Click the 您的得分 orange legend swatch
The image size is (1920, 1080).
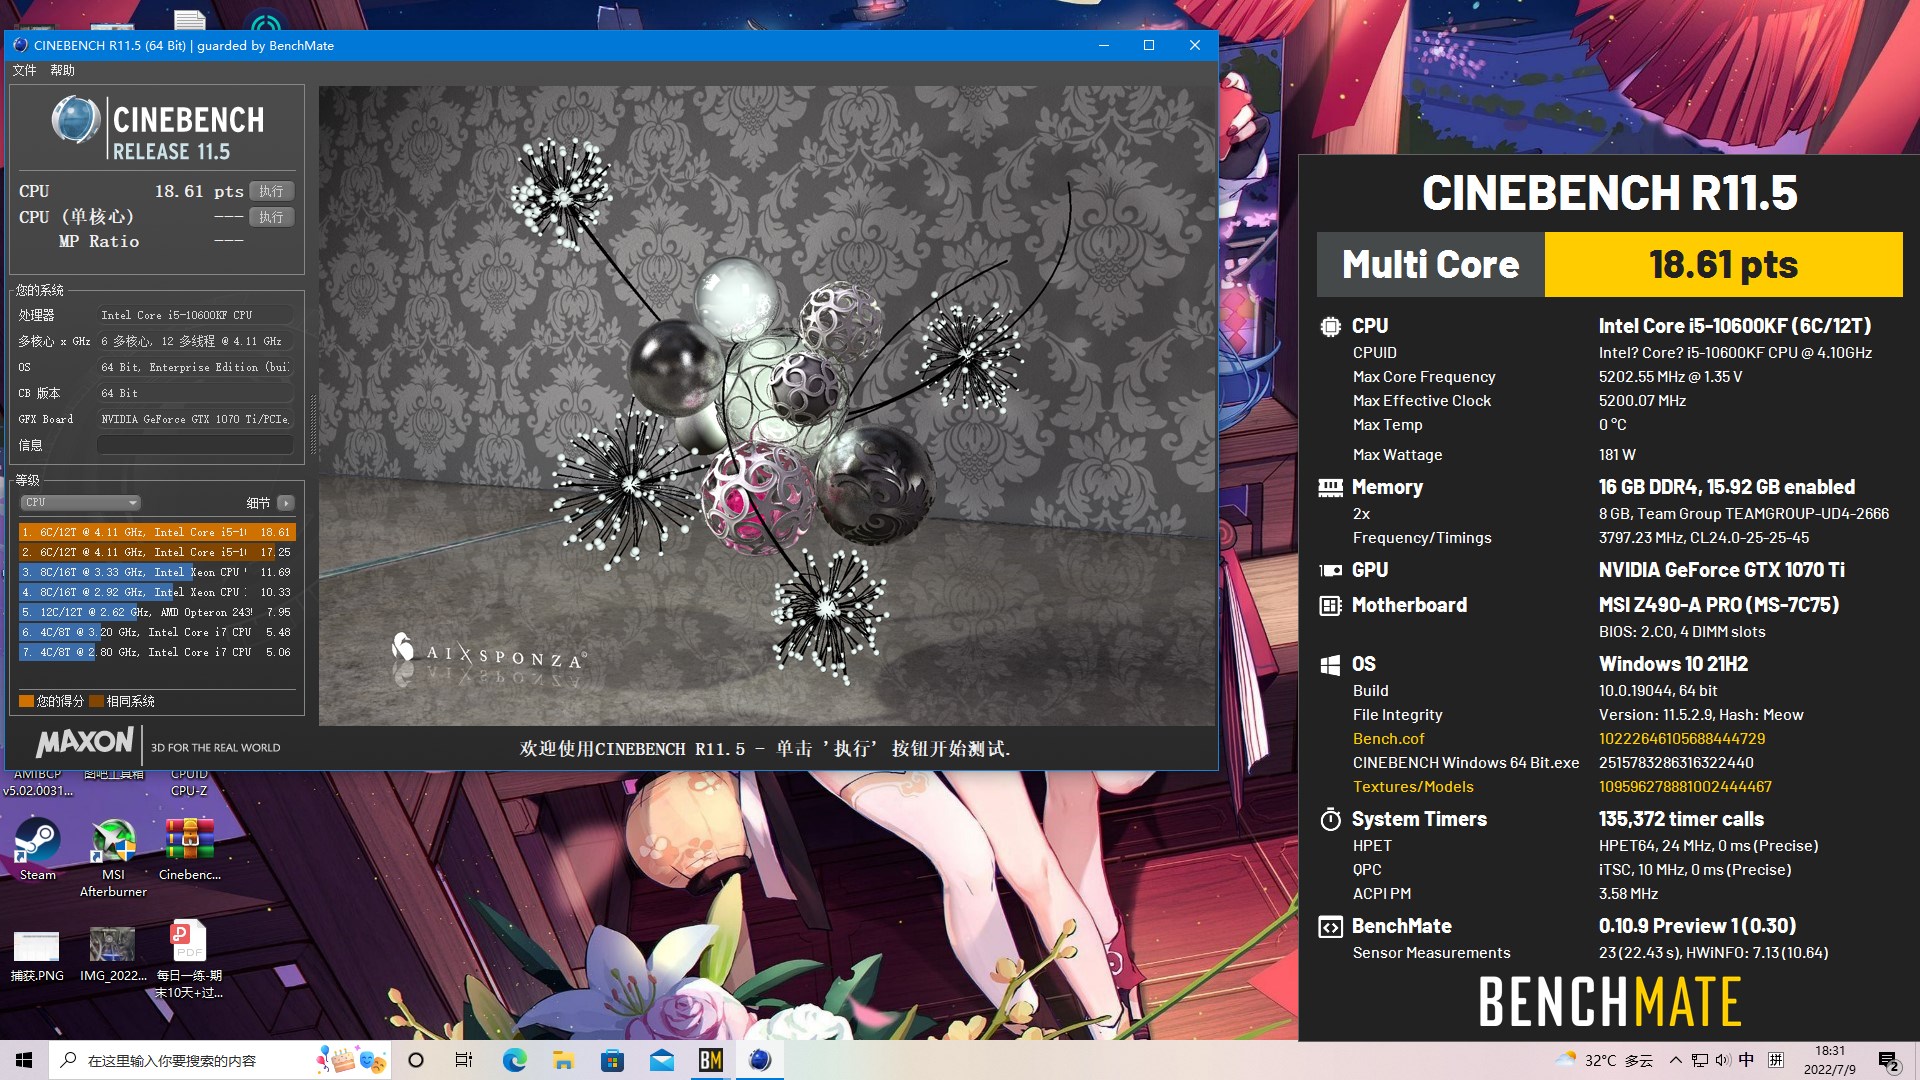click(26, 701)
